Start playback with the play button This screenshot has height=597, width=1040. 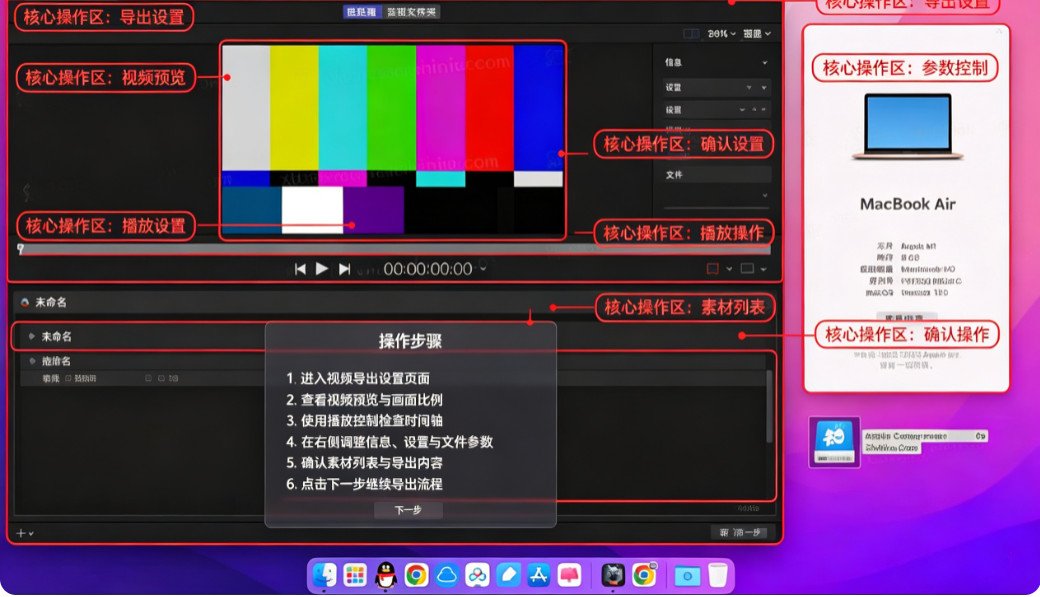pyautogui.click(x=322, y=269)
